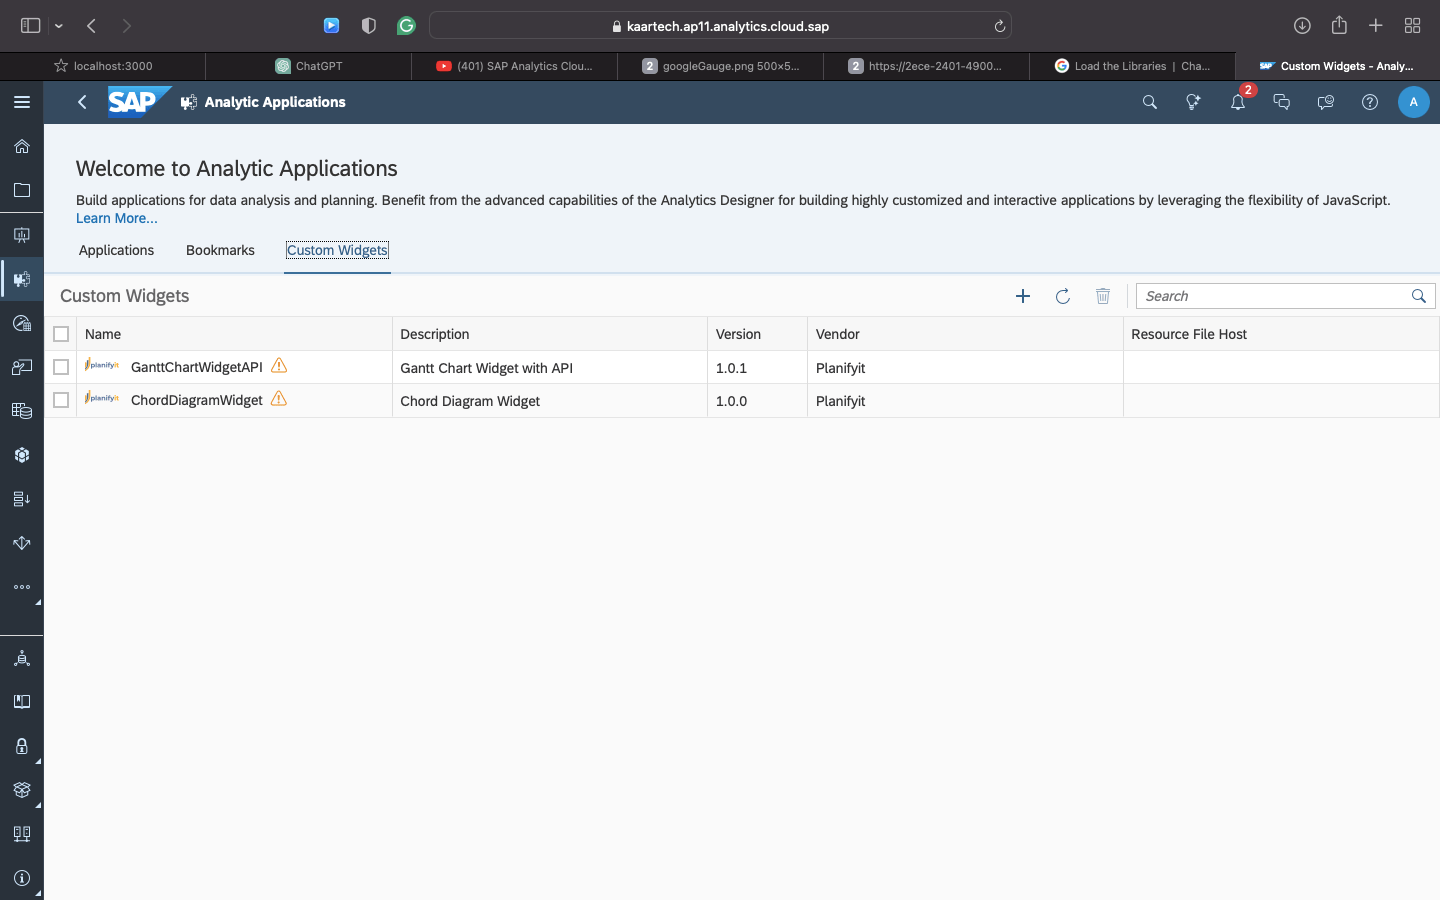Viewport: 1440px width, 900px height.
Task: Select the ChordDiagramWidget row checkbox
Action: point(61,400)
